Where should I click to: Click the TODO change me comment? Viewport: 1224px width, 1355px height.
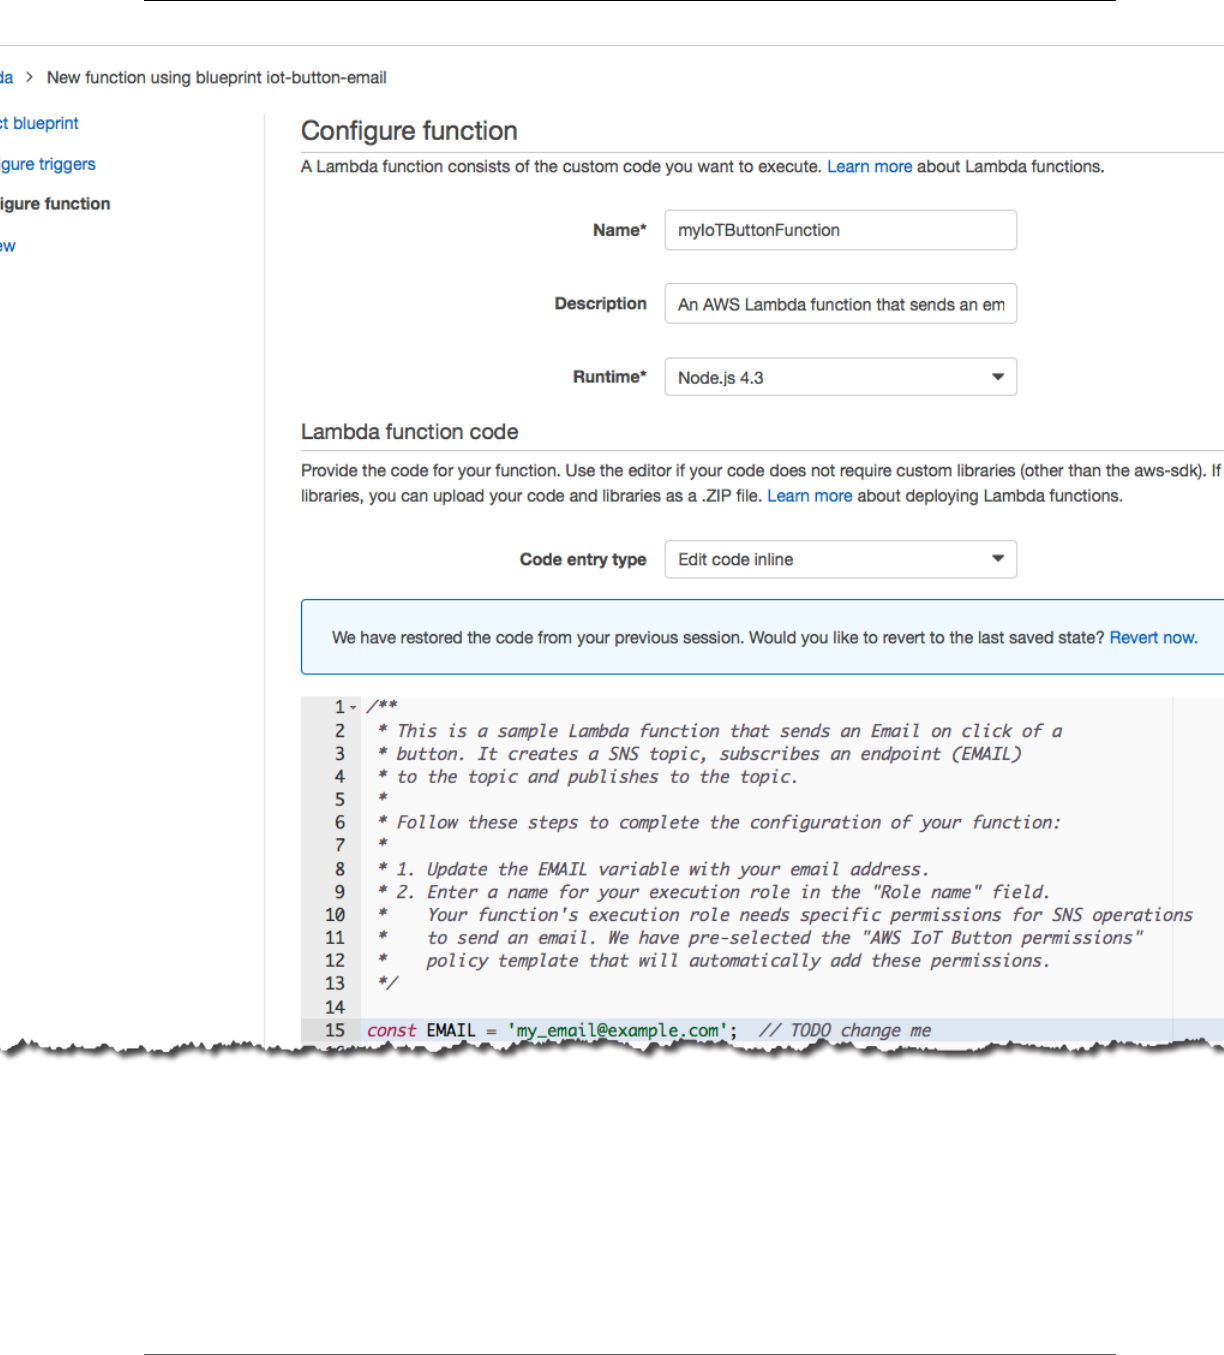(x=845, y=1030)
